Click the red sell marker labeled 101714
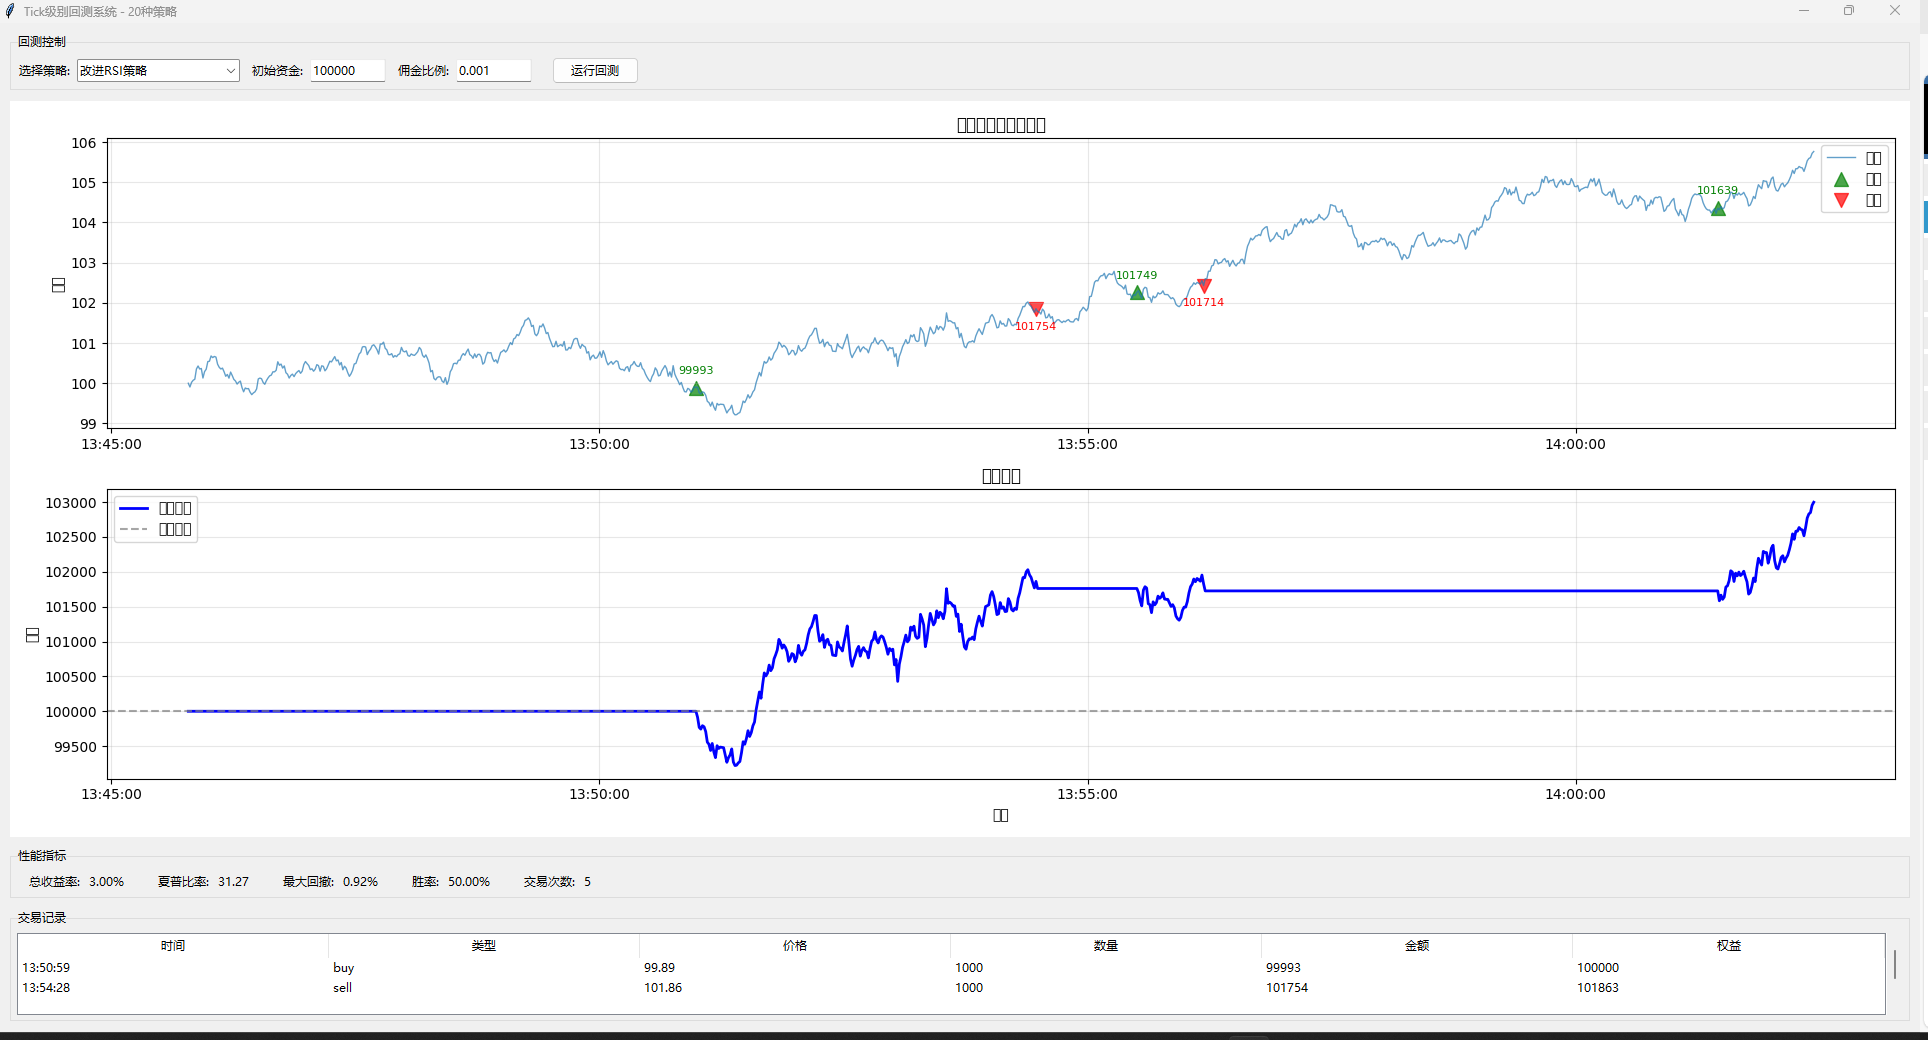This screenshot has width=1928, height=1040. tap(1204, 286)
